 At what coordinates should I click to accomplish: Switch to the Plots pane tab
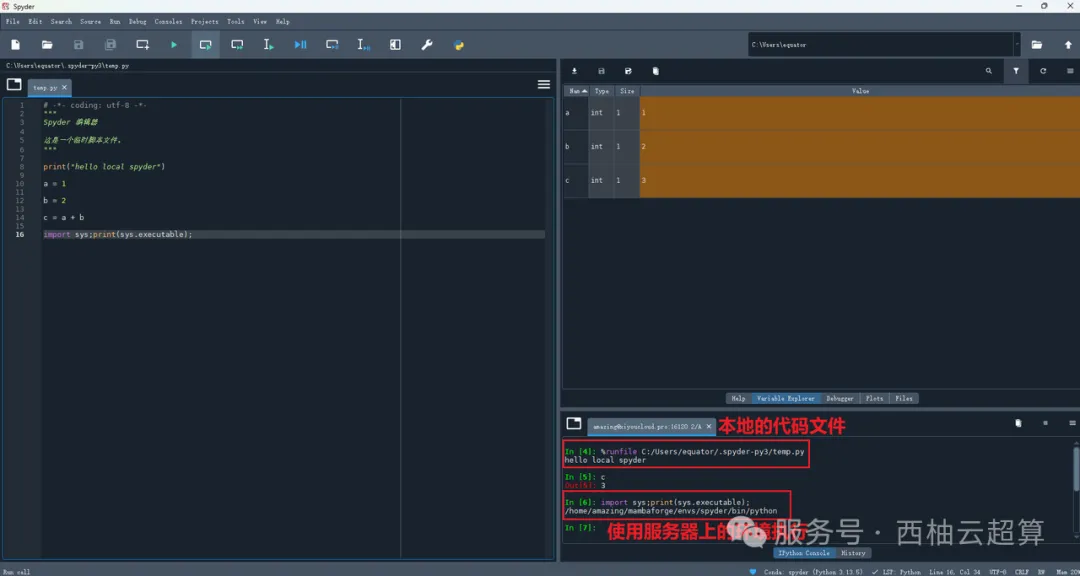874,398
